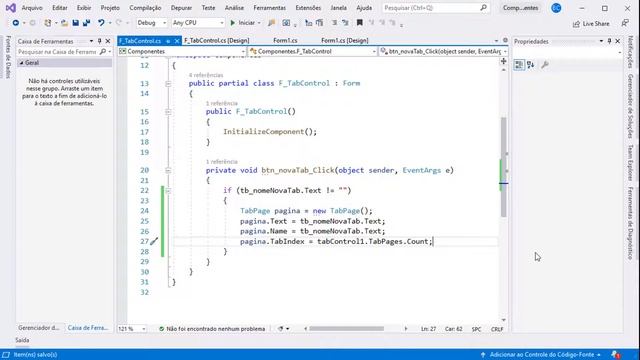
Task: Click the no problems found check icon
Action: 161,329
